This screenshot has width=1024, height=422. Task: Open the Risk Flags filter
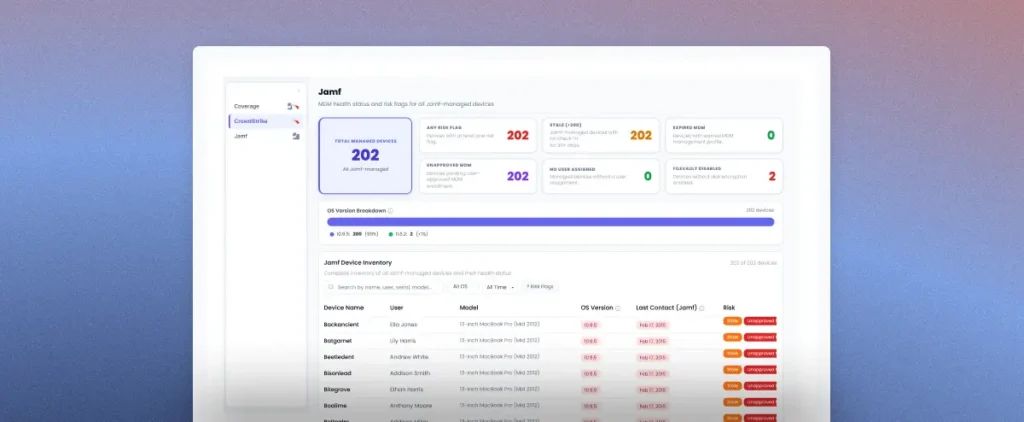point(539,287)
